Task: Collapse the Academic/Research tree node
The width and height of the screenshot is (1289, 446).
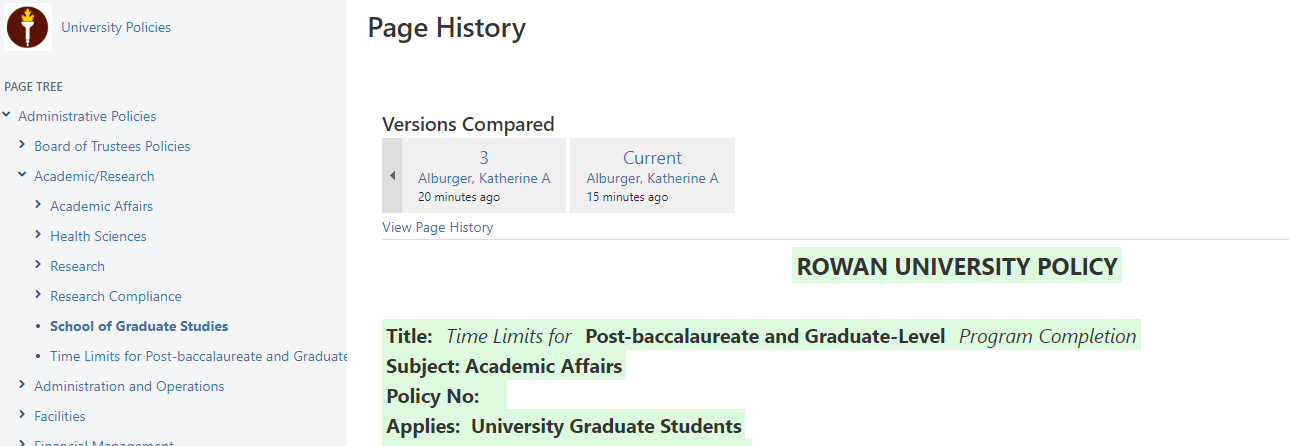Action: coord(23,175)
